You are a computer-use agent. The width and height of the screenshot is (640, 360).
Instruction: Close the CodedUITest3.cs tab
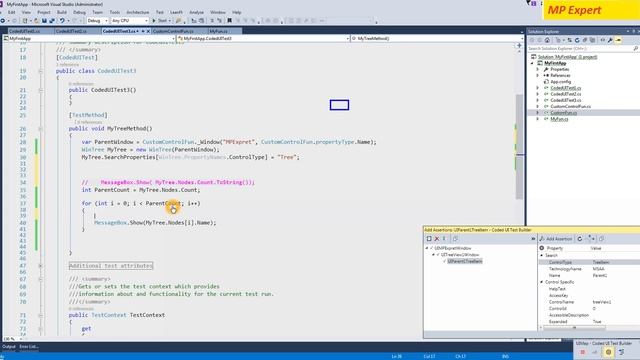point(148,31)
